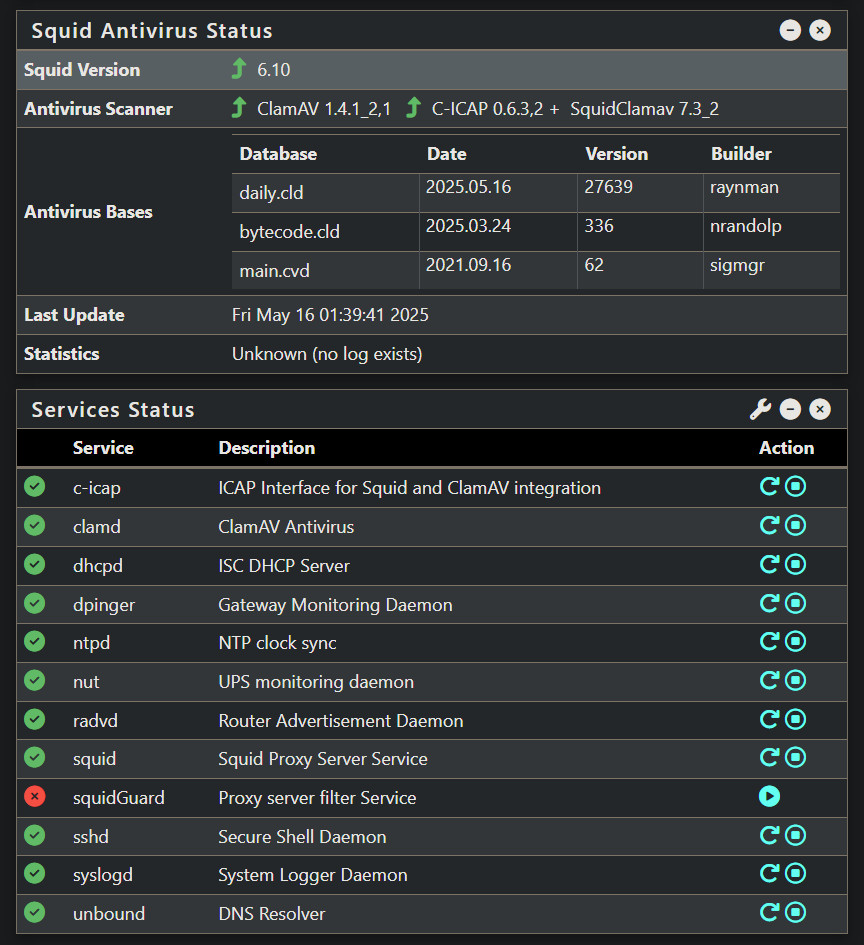The image size is (864, 945).
Task: Stop the dhcpd service
Action: [x=795, y=564]
